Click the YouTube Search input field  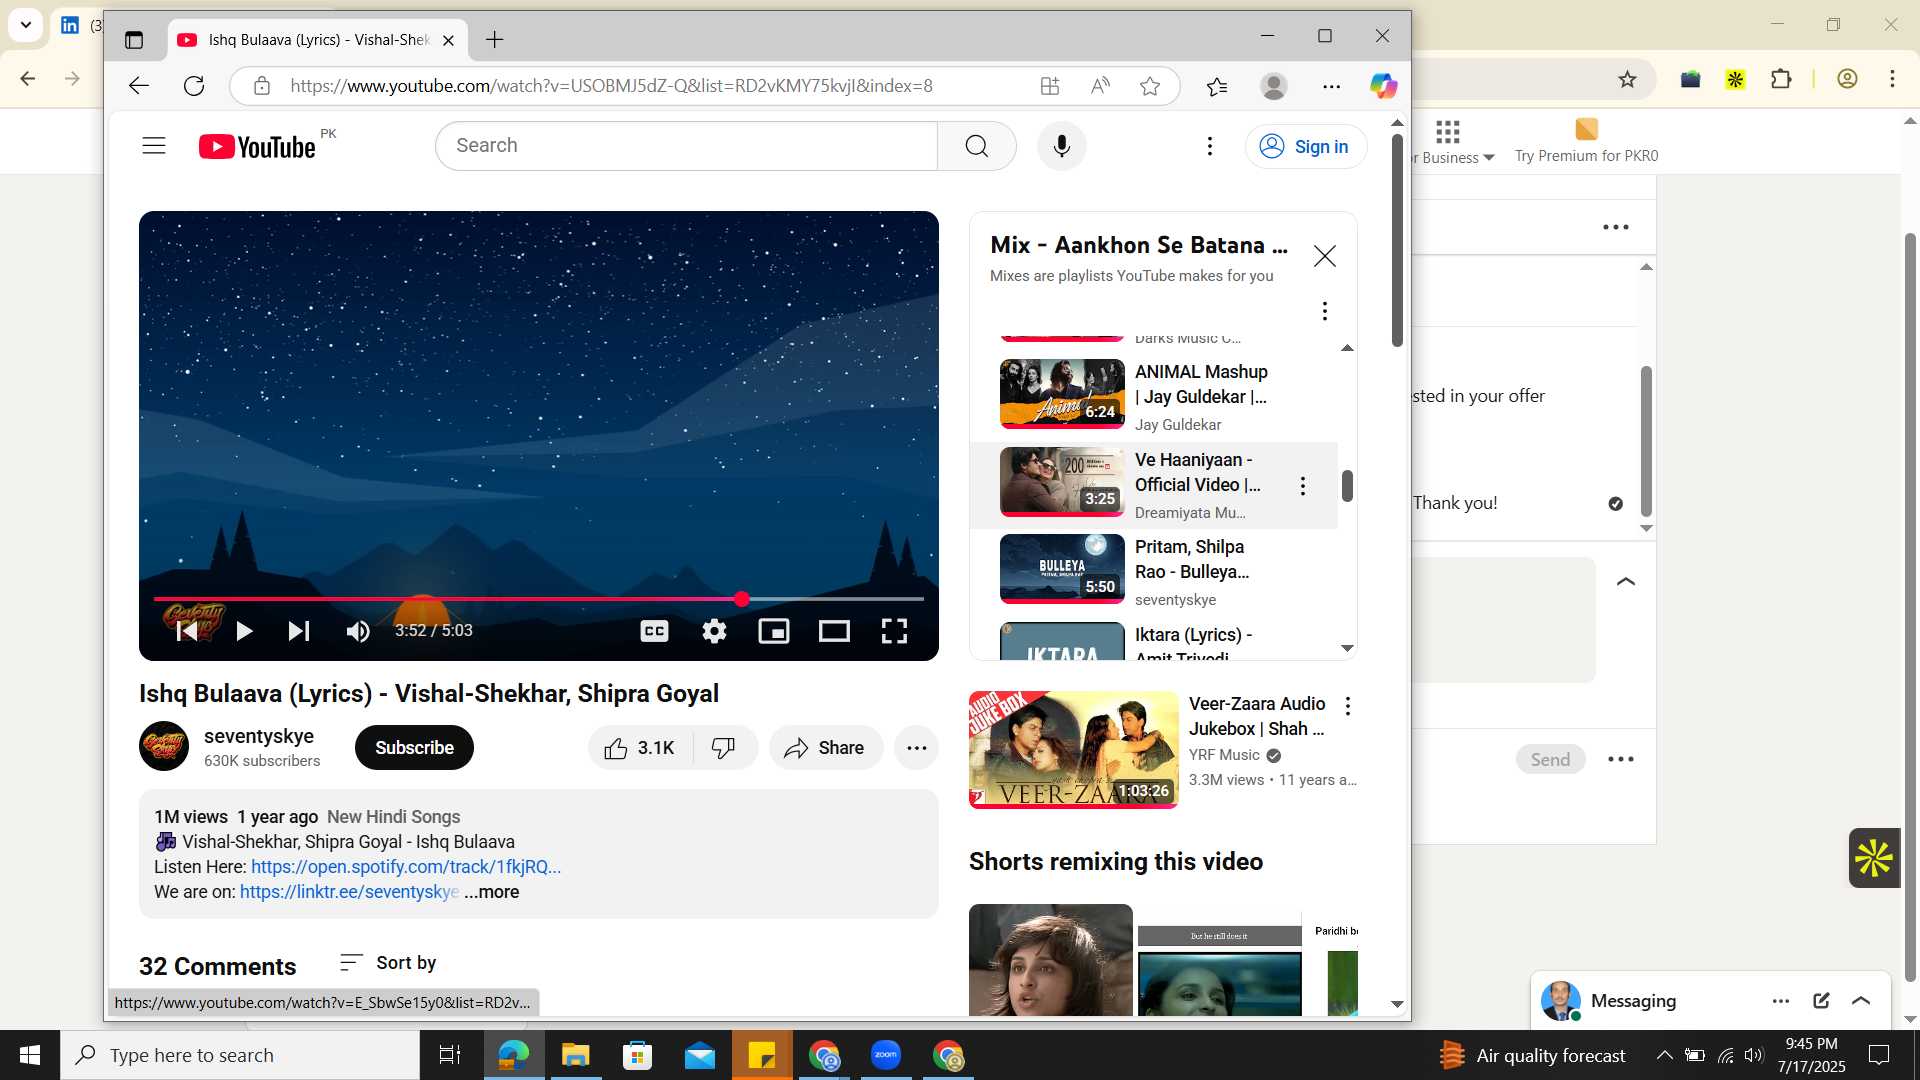click(x=687, y=146)
